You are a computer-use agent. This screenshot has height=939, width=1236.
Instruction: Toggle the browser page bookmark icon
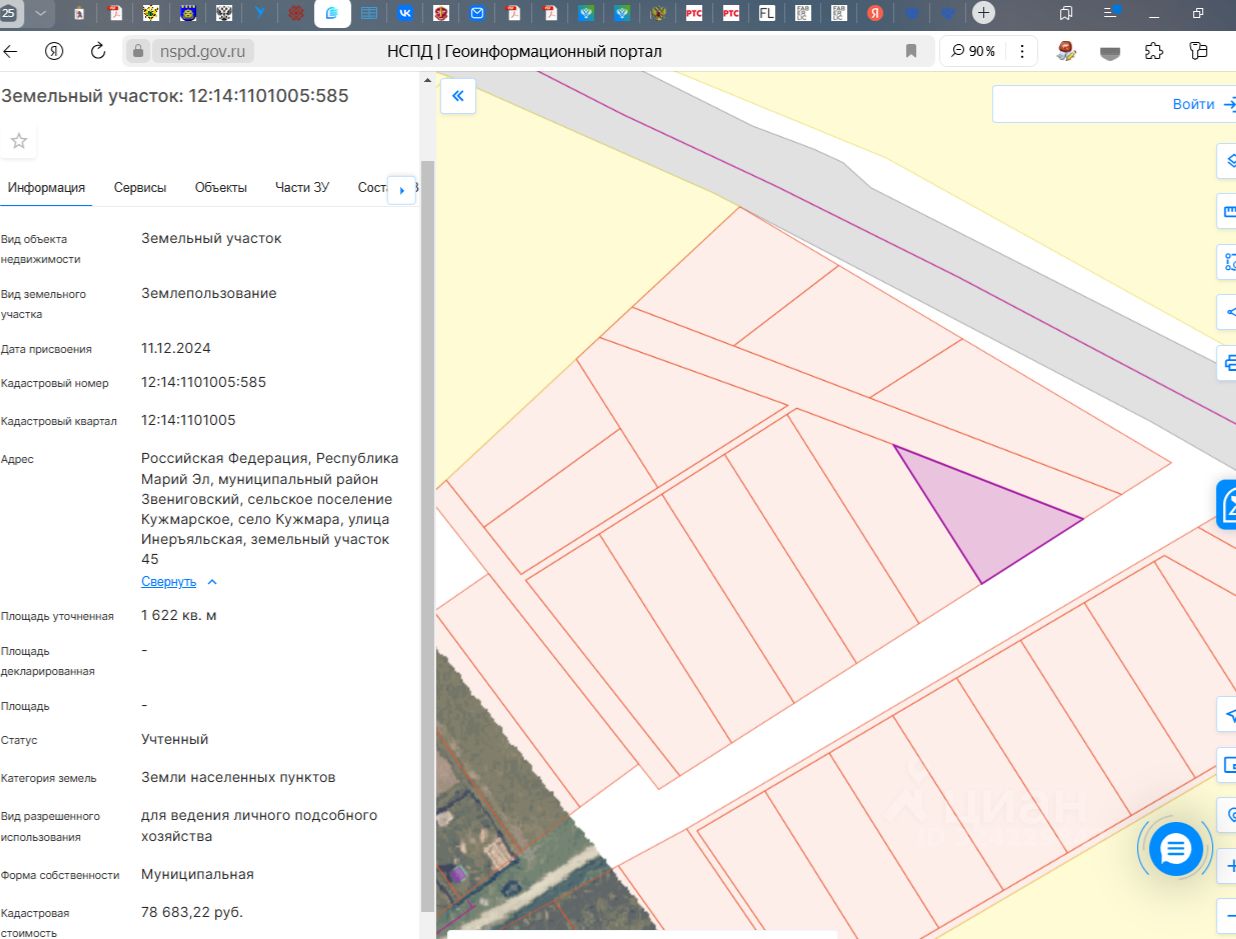(911, 51)
